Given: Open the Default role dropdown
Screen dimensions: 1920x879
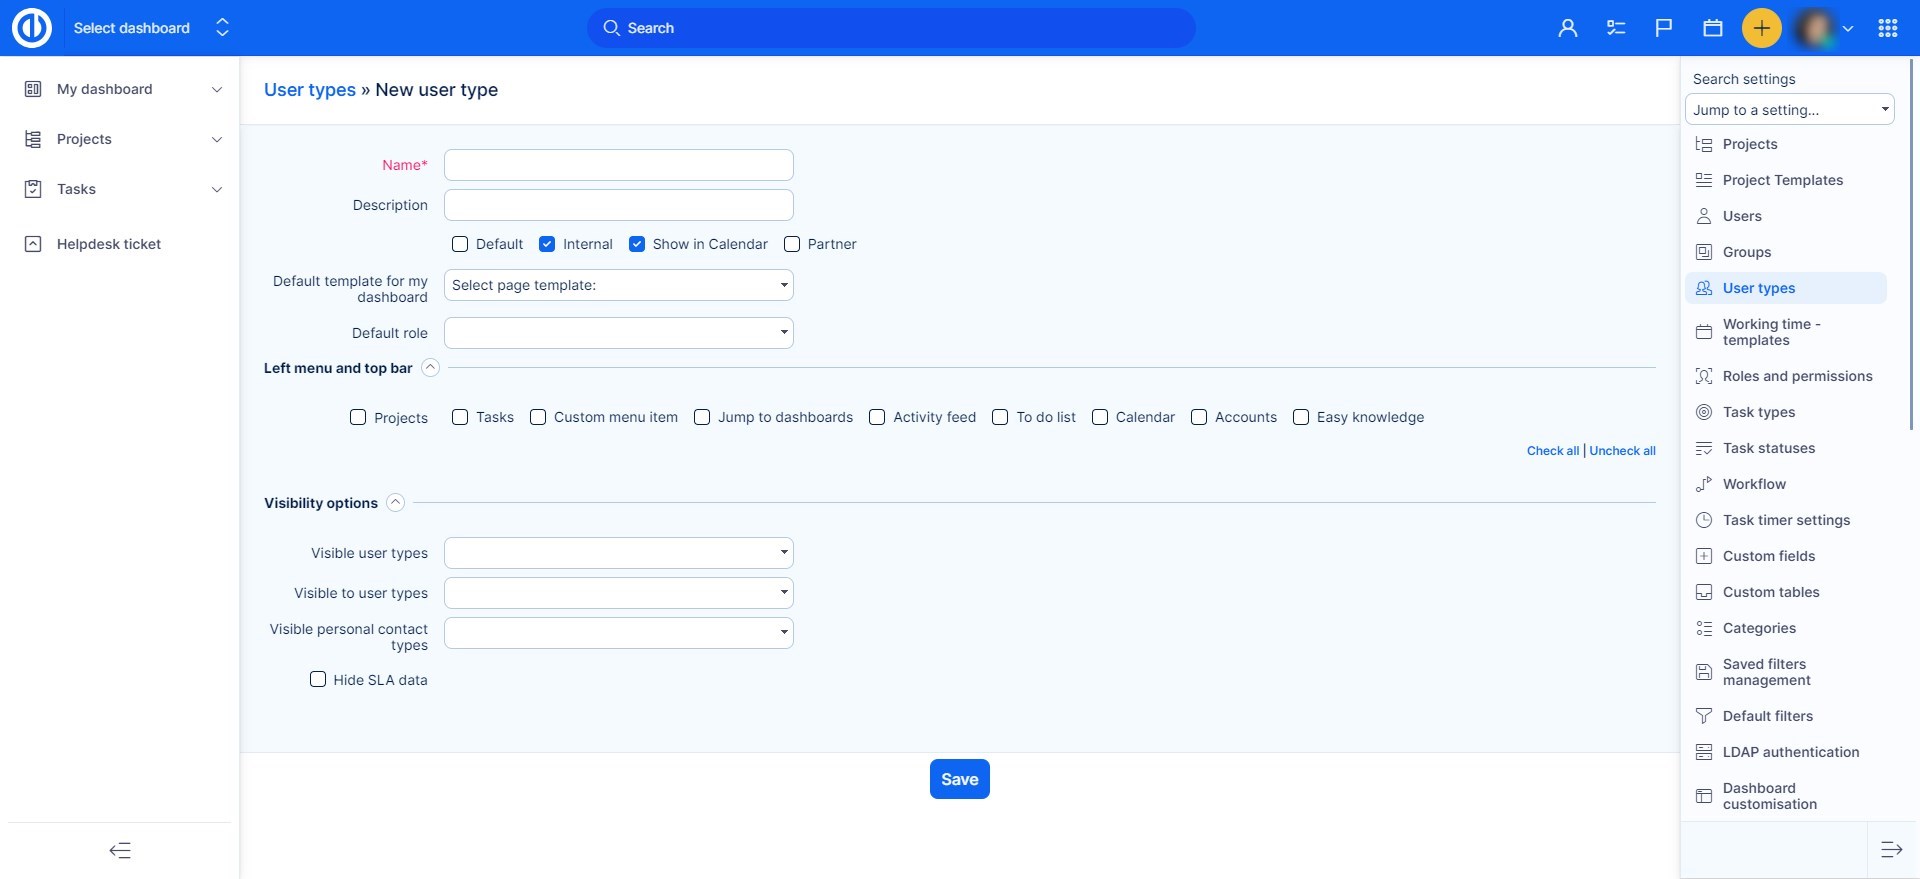Looking at the screenshot, I should tap(618, 333).
